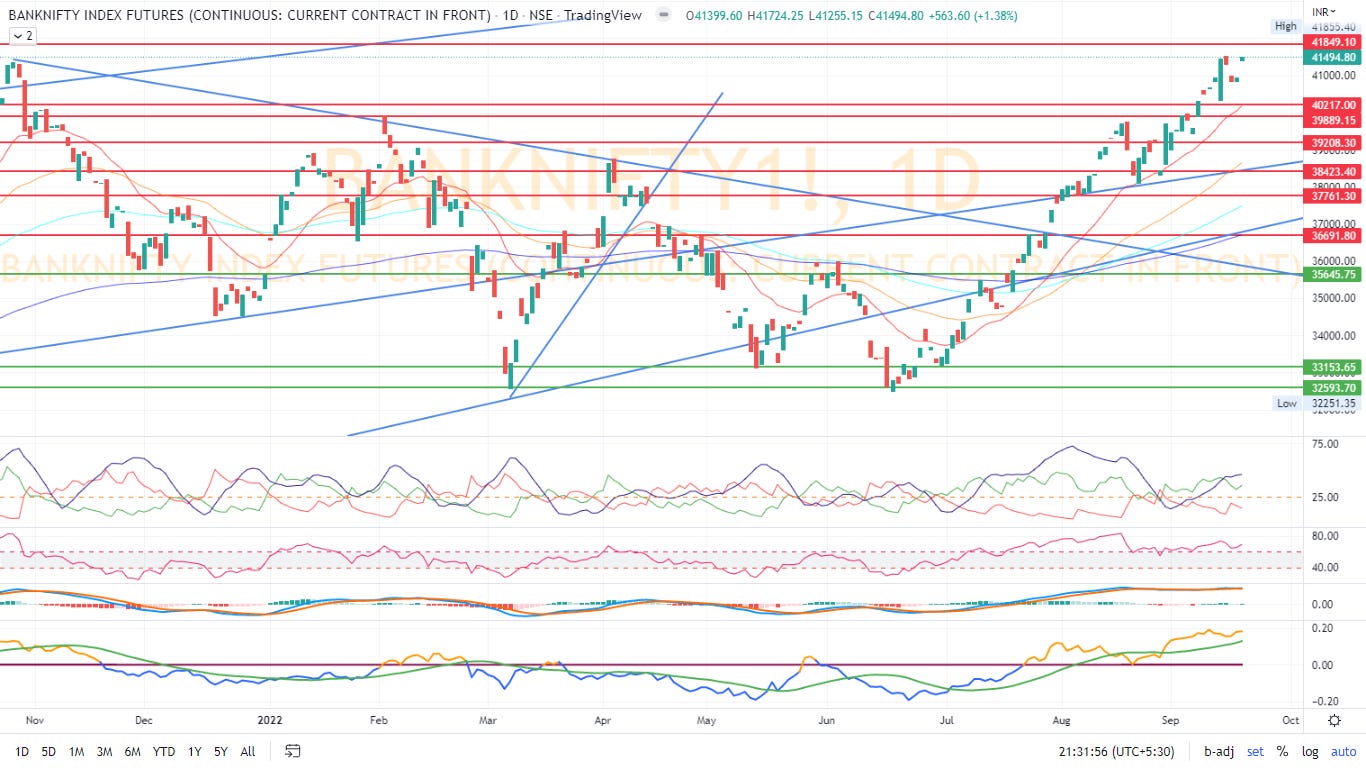
Task: Click the market status indicator dot
Action: tap(664, 15)
